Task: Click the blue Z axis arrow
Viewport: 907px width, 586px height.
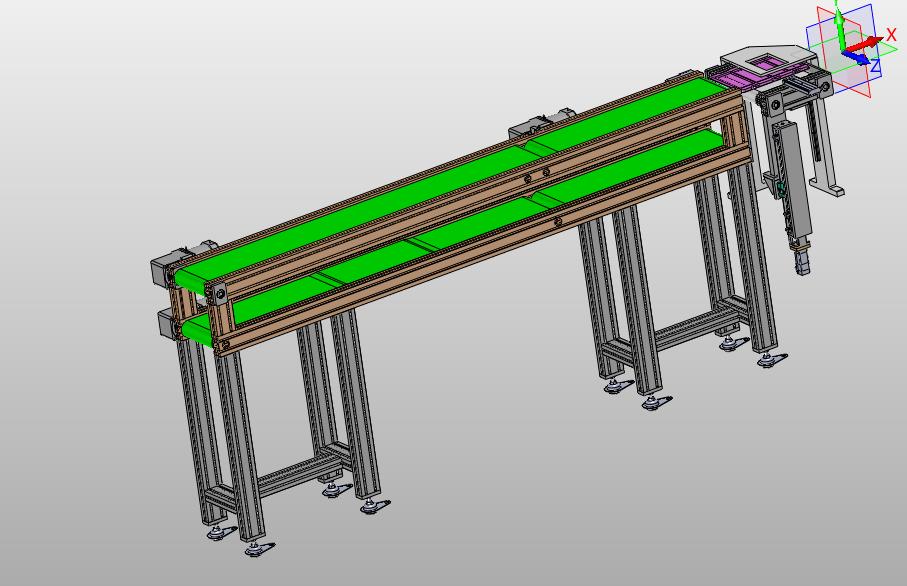Action: (x=856, y=57)
